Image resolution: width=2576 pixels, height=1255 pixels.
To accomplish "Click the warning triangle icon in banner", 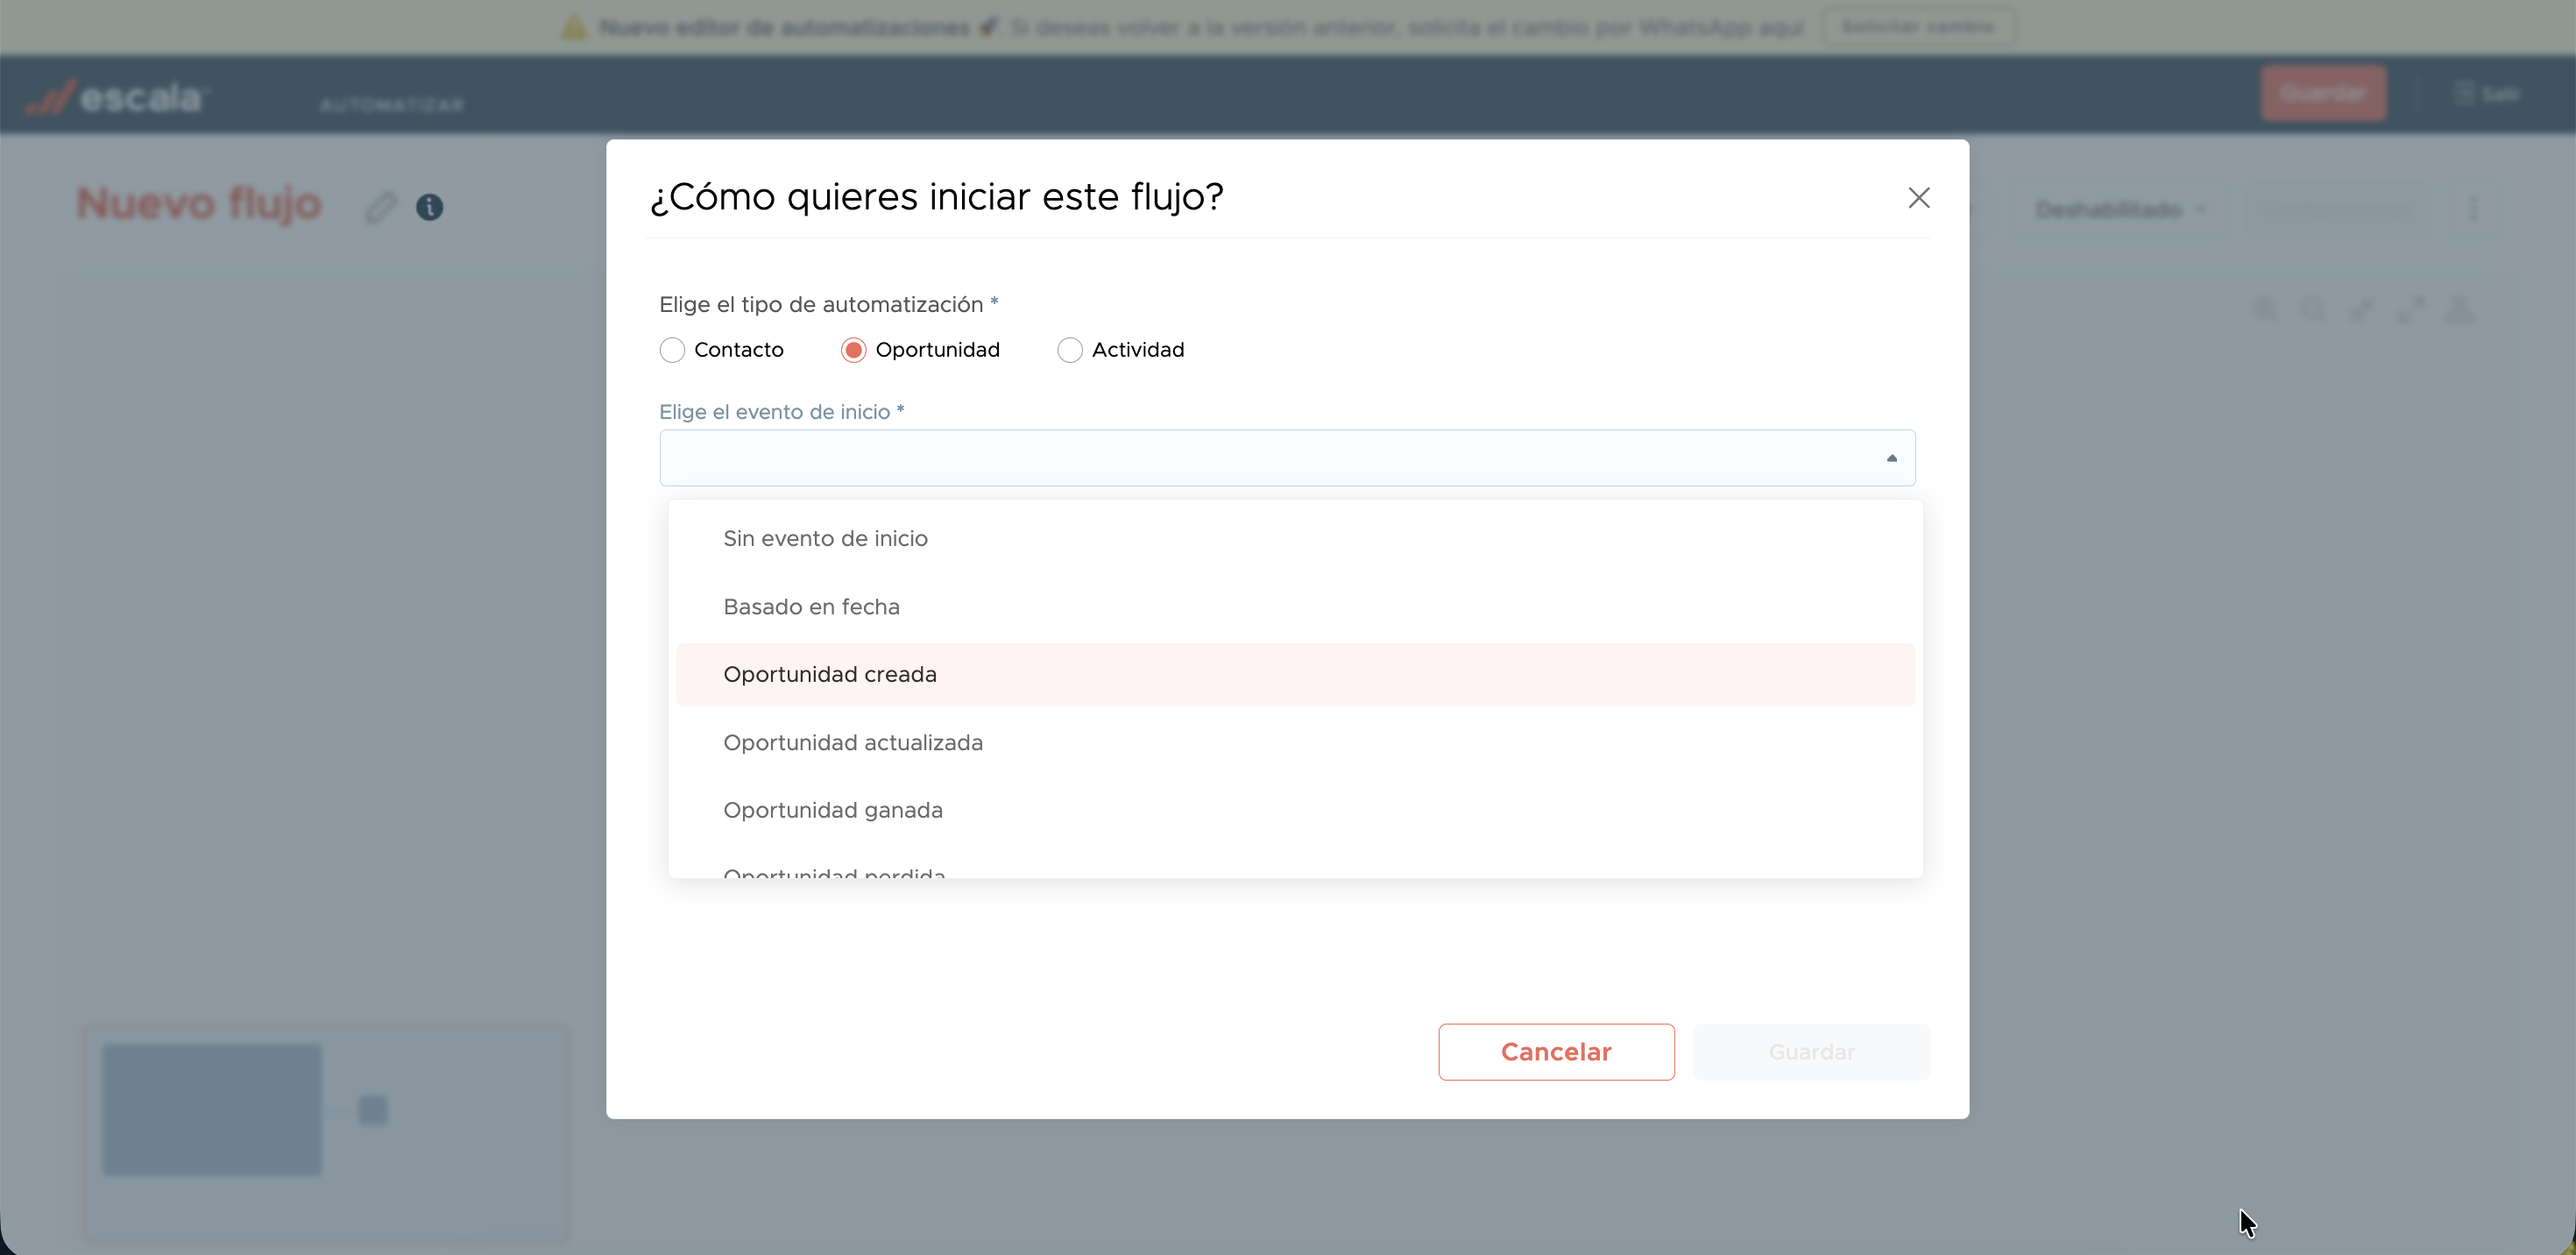I will pyautogui.click(x=574, y=27).
